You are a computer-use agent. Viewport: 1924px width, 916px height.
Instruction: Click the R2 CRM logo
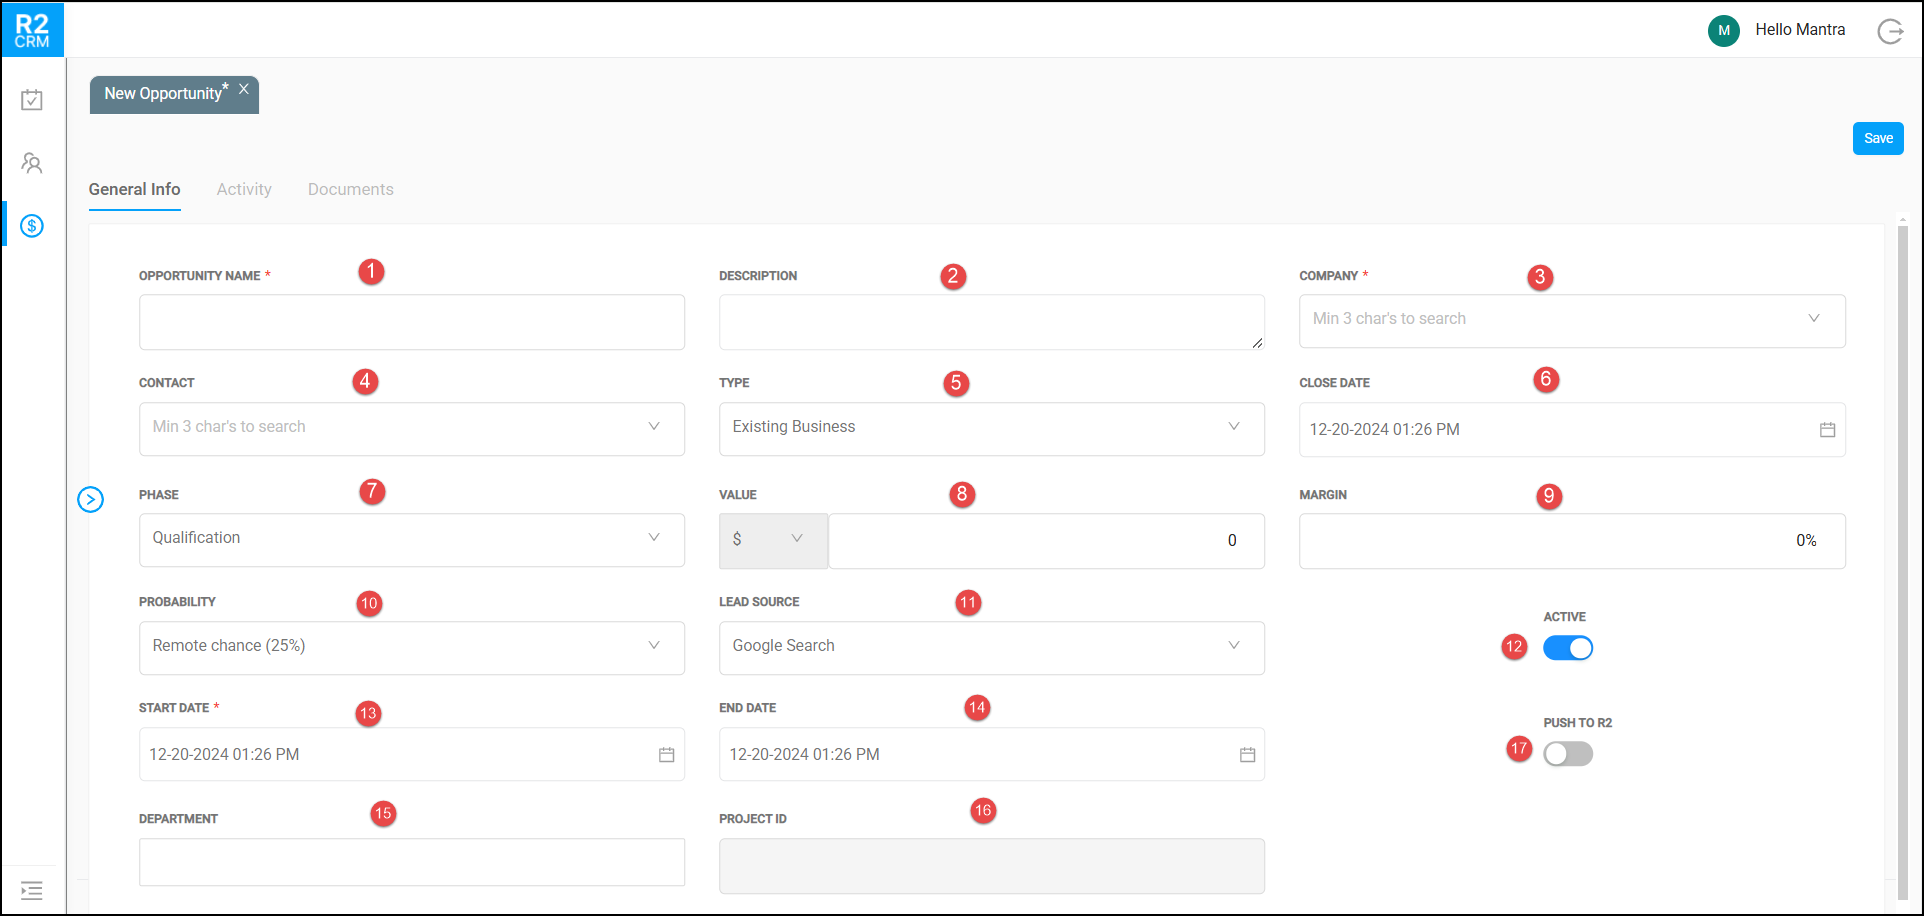tap(32, 30)
